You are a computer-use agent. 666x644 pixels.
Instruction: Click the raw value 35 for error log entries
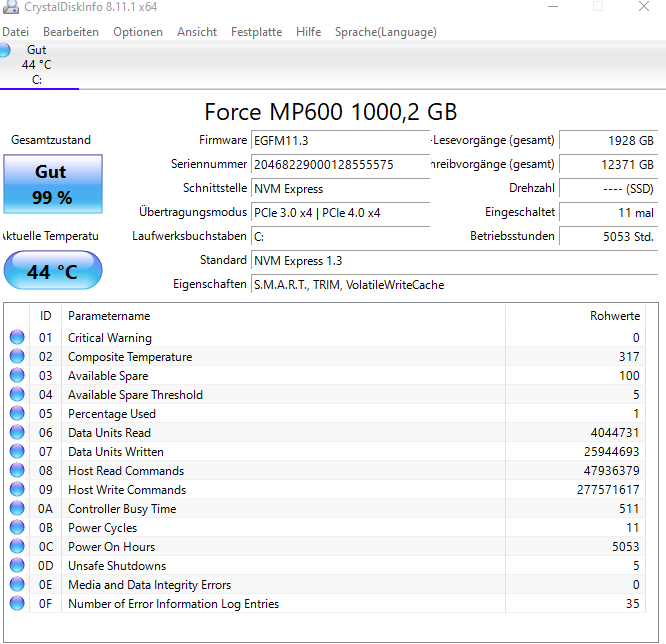click(632, 604)
